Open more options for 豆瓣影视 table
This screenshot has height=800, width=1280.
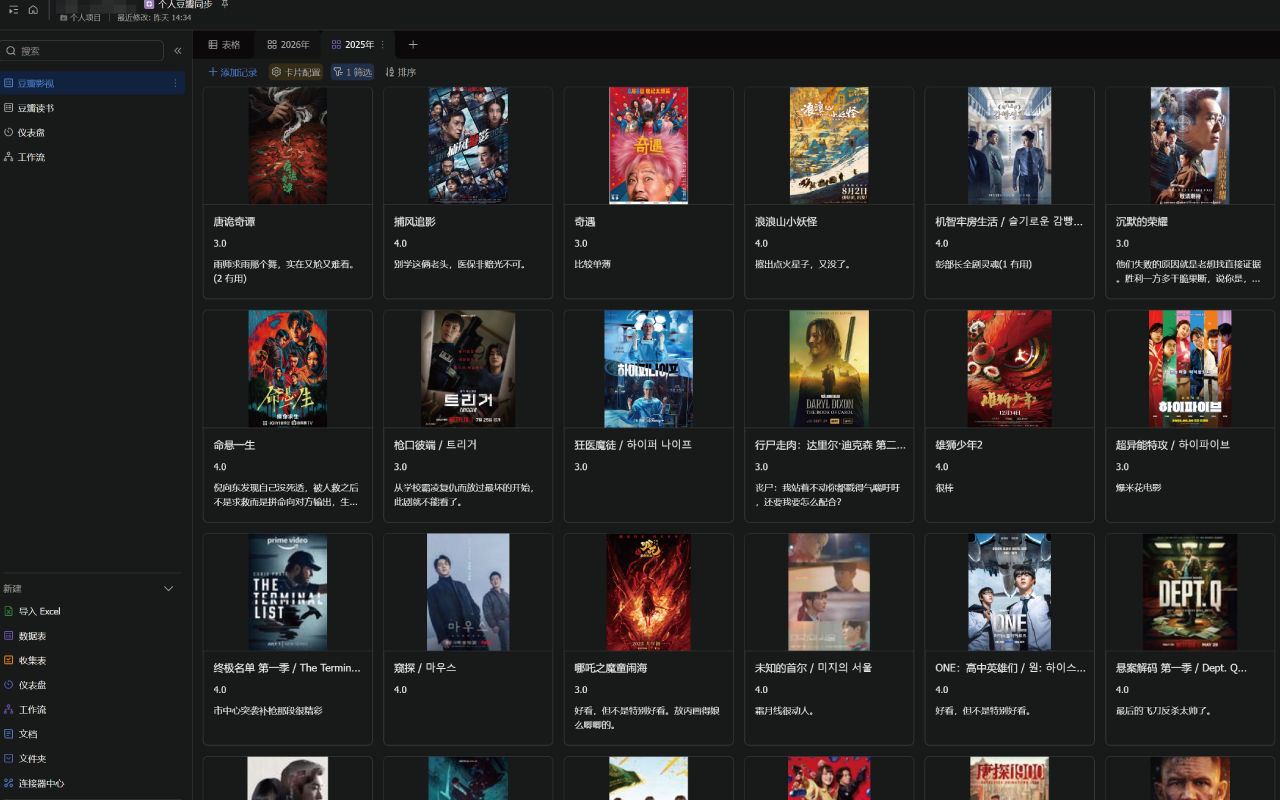pos(176,83)
